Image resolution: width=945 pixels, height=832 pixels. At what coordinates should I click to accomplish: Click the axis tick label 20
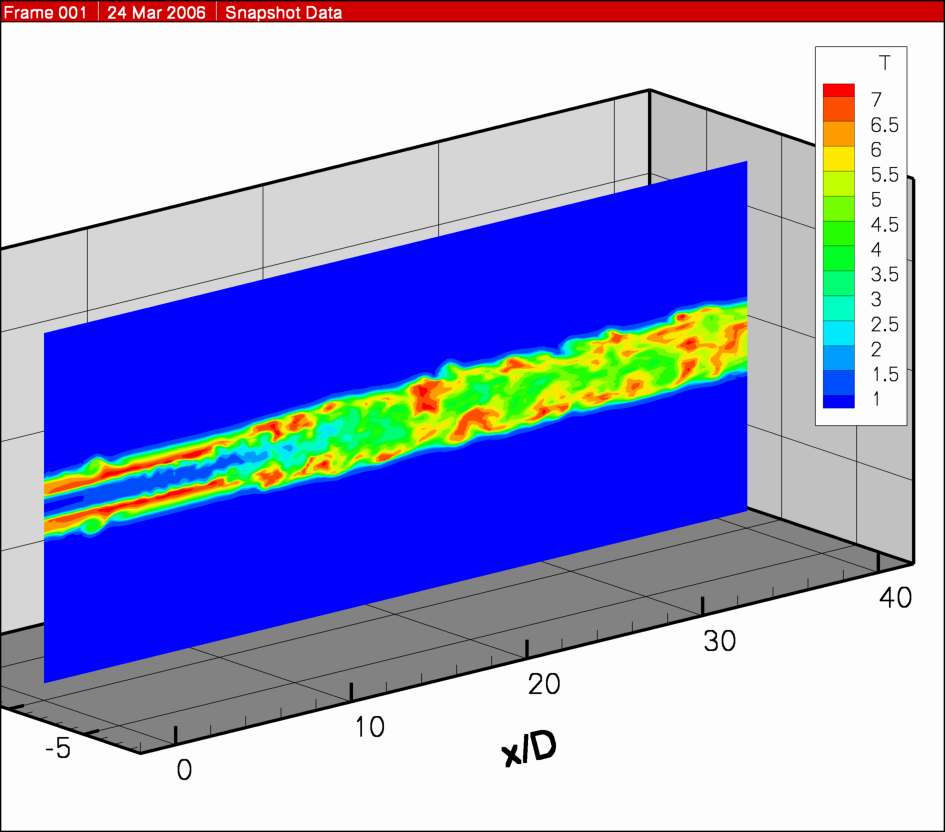coord(544,685)
